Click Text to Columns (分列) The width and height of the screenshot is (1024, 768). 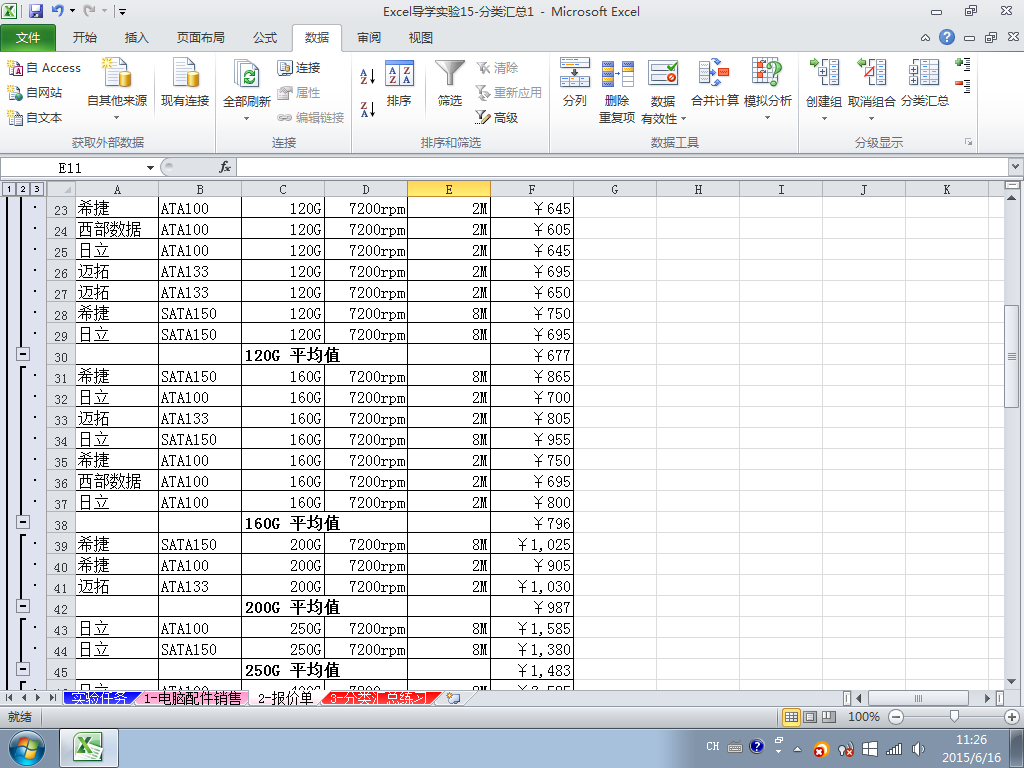(575, 82)
